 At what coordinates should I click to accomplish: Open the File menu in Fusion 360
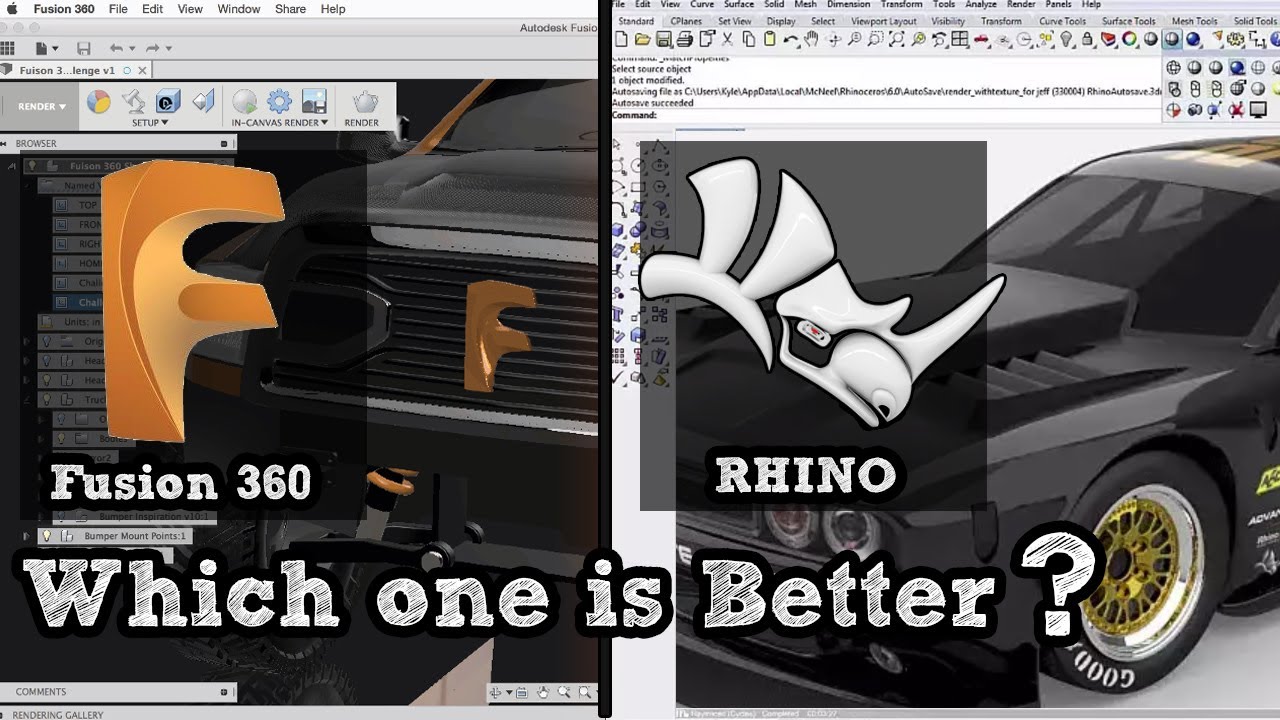point(118,9)
